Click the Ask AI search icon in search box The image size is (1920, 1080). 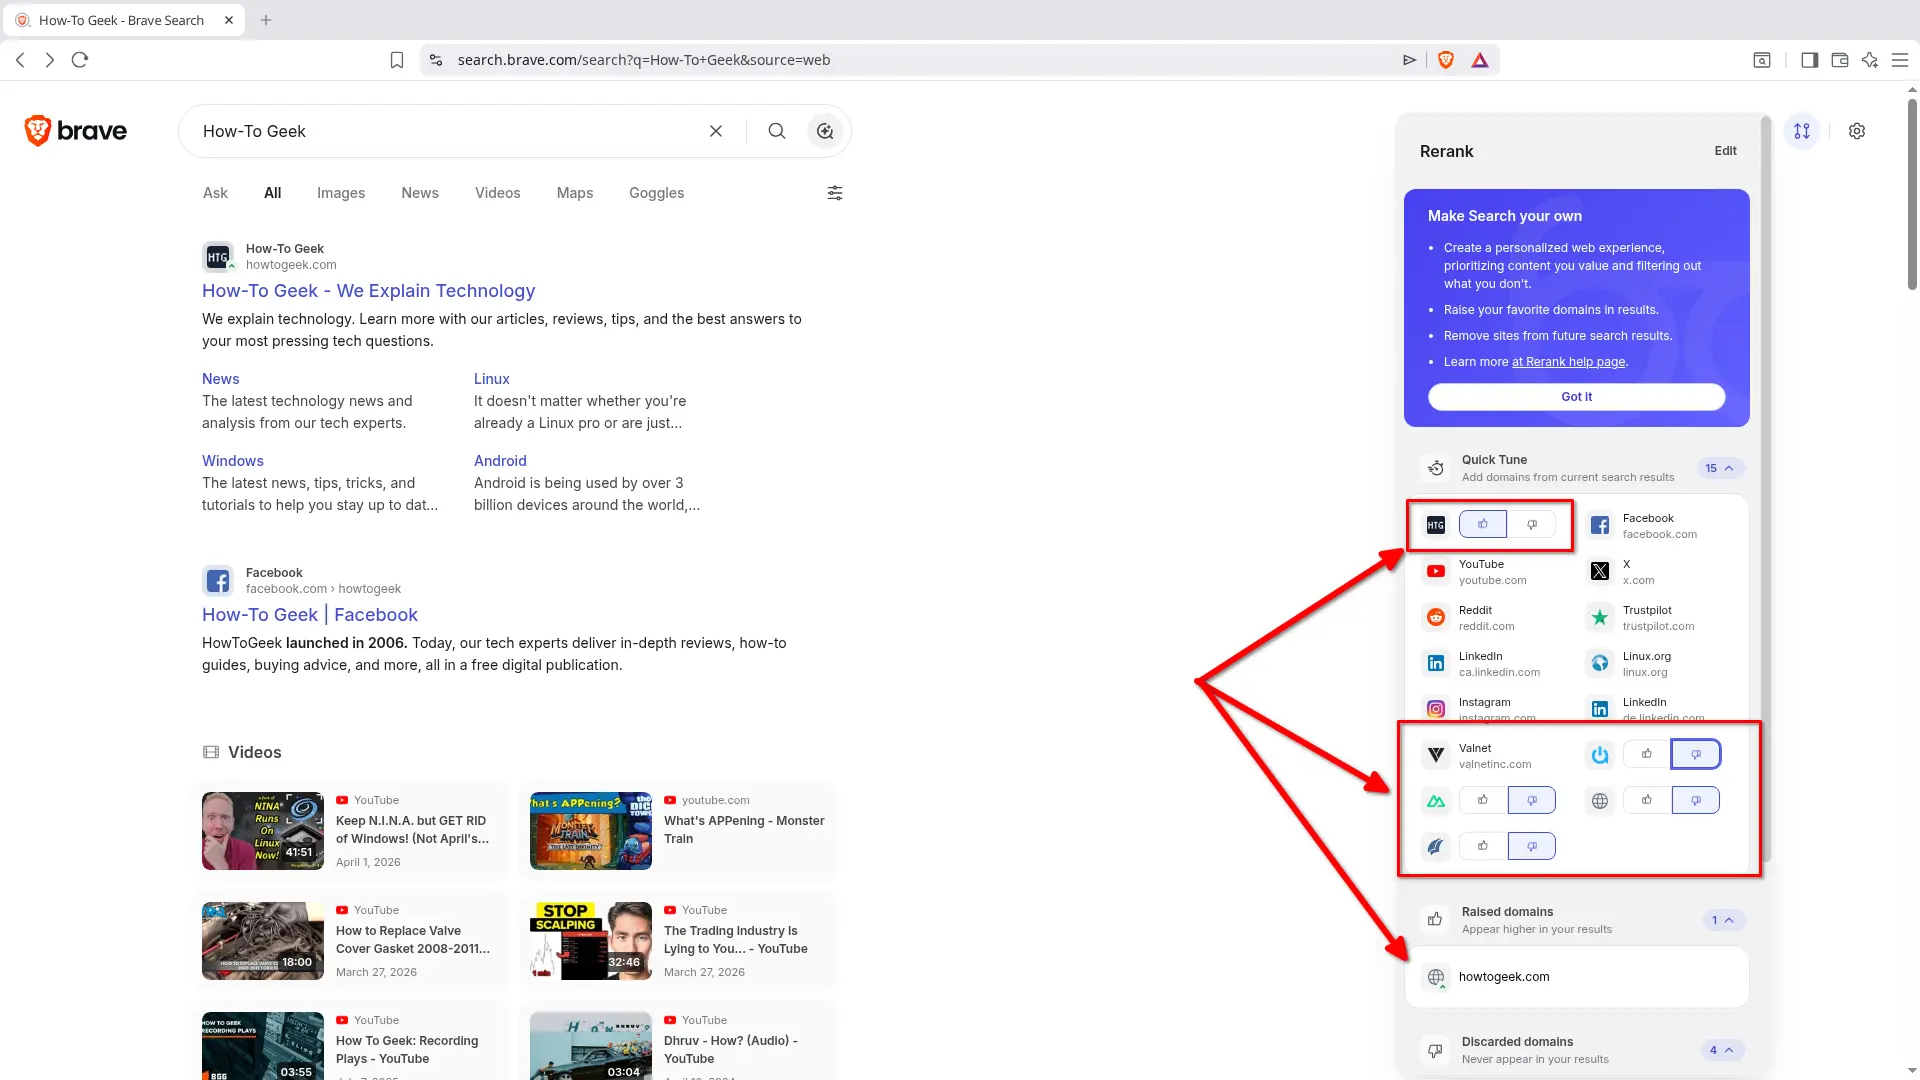pos(825,131)
